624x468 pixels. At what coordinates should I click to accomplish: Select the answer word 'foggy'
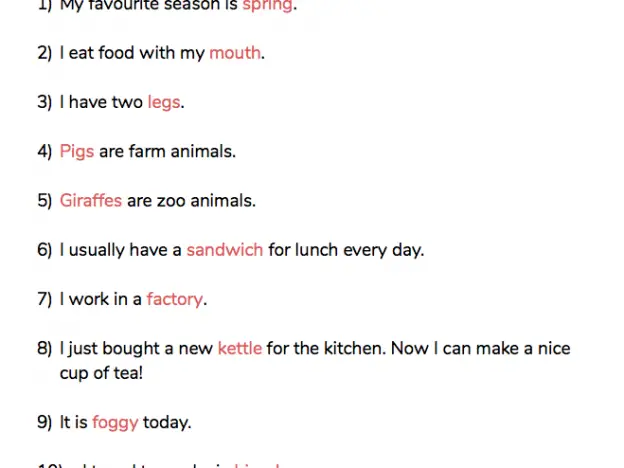pos(115,423)
